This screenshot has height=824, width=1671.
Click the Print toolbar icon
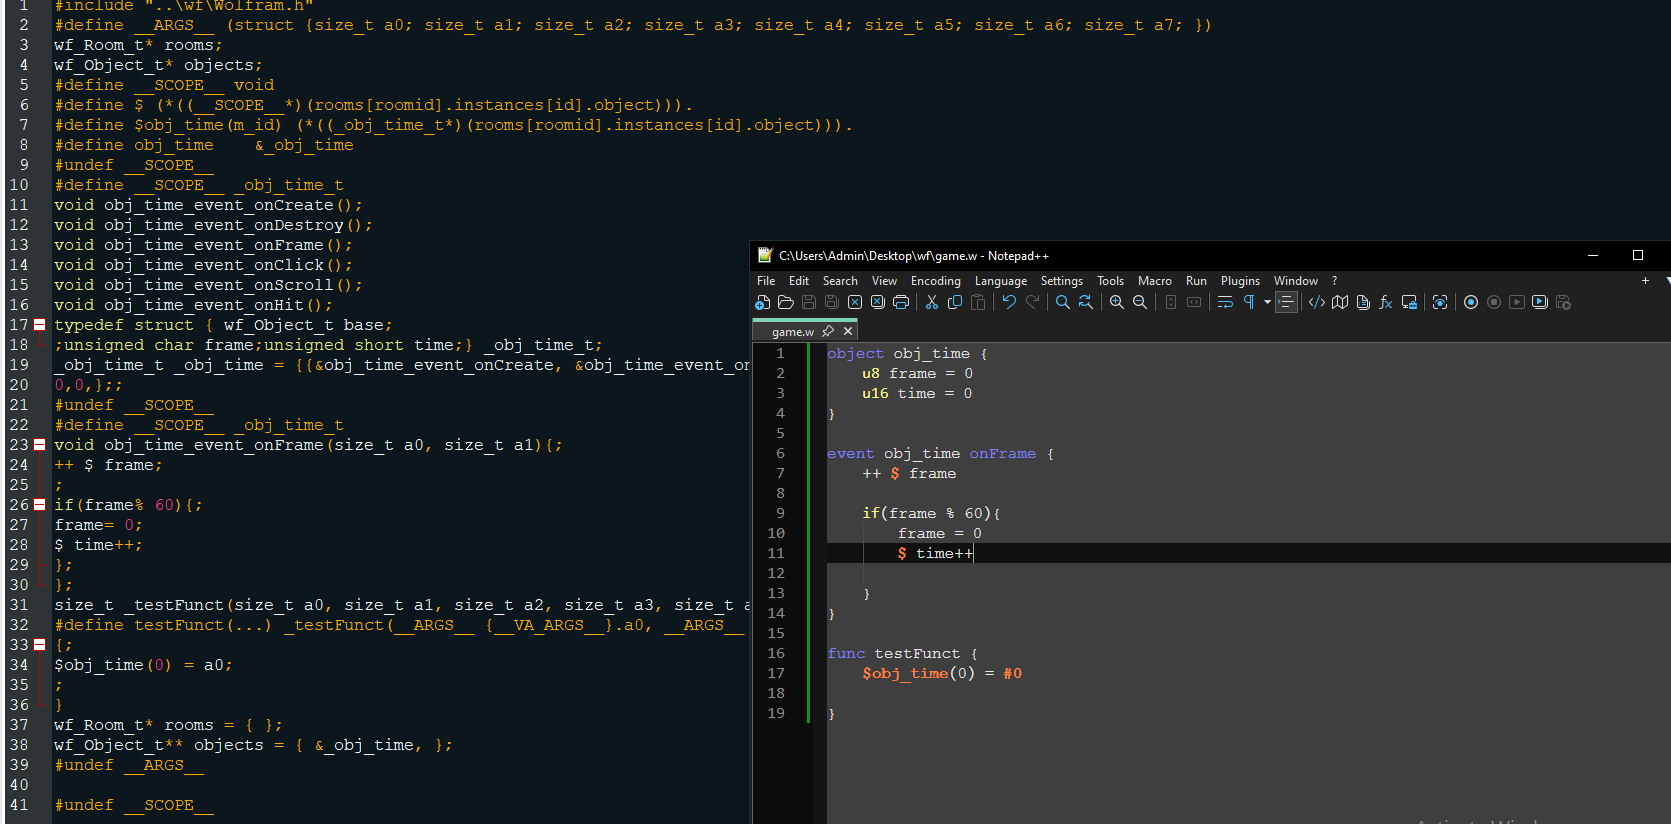[x=901, y=302]
